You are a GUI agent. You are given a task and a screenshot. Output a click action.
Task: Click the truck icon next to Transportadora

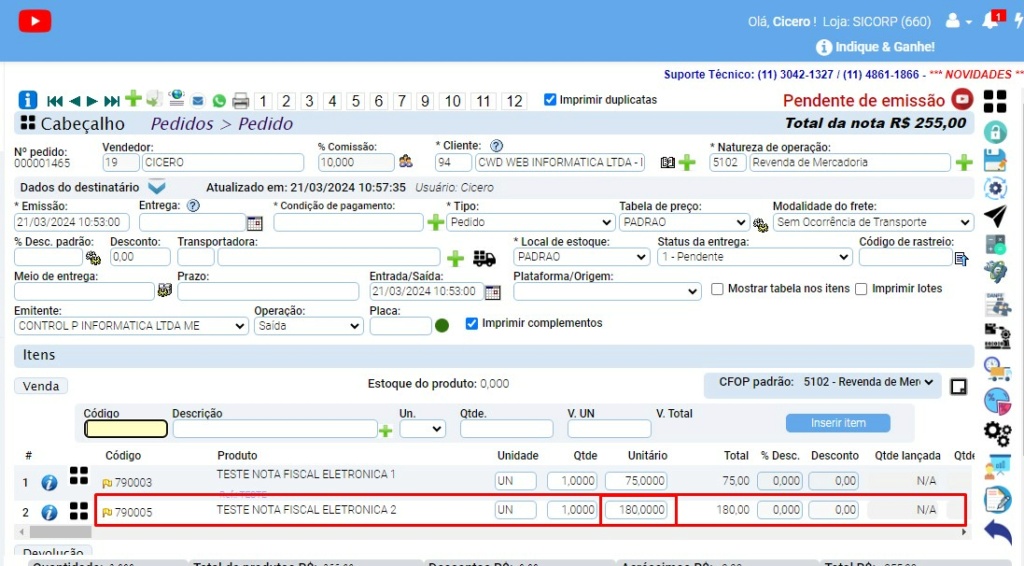tap(484, 259)
